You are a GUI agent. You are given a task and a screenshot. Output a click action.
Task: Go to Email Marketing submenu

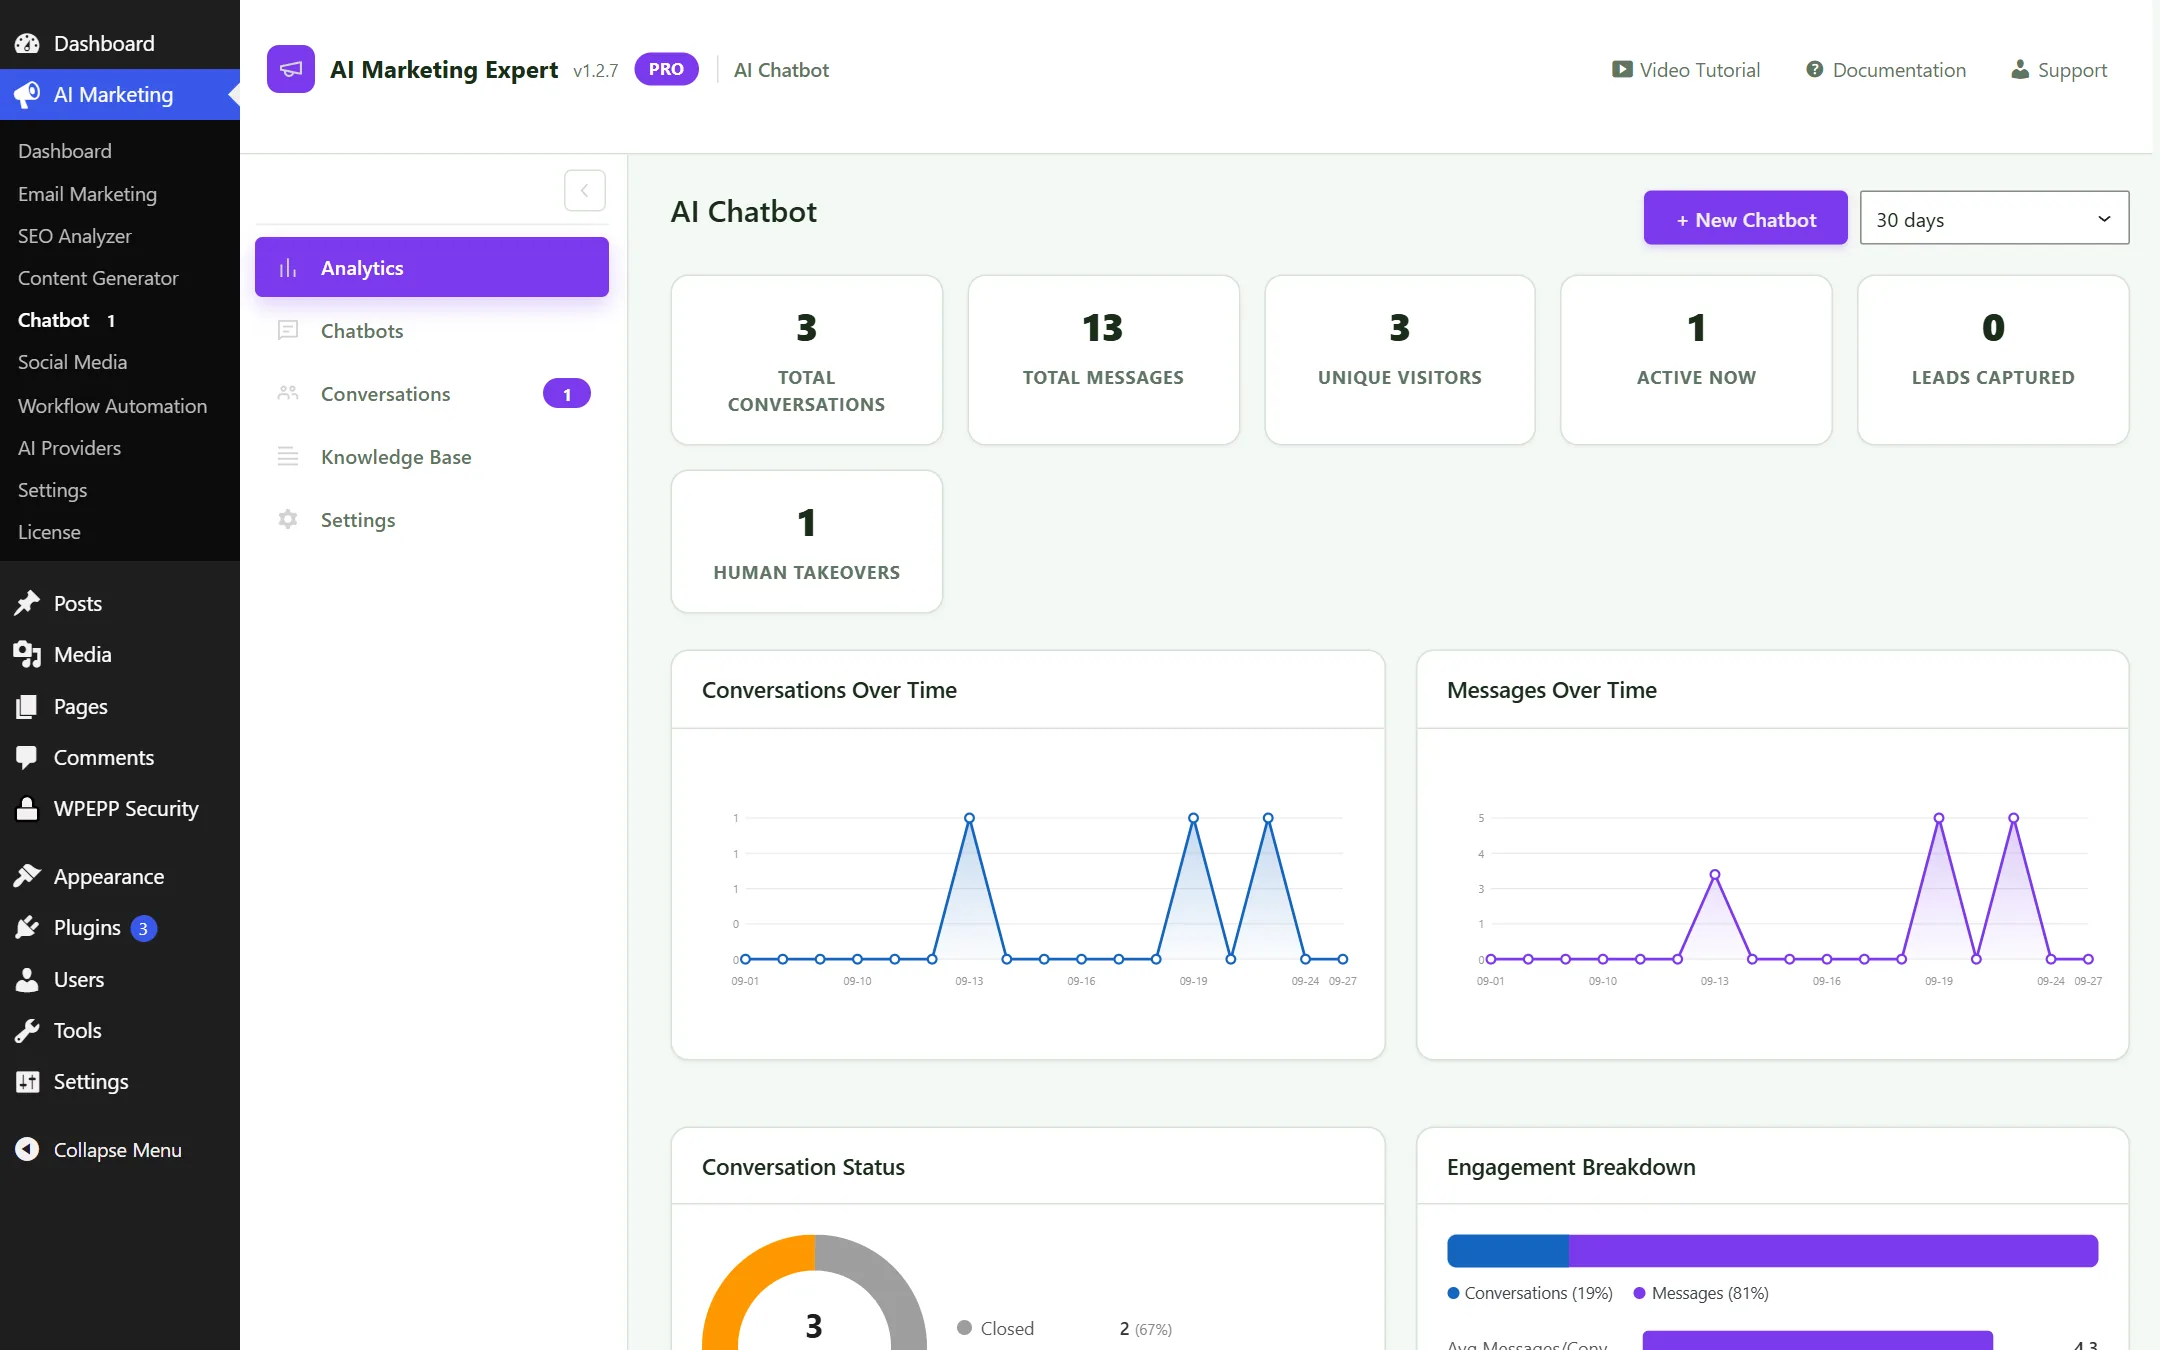point(87,193)
